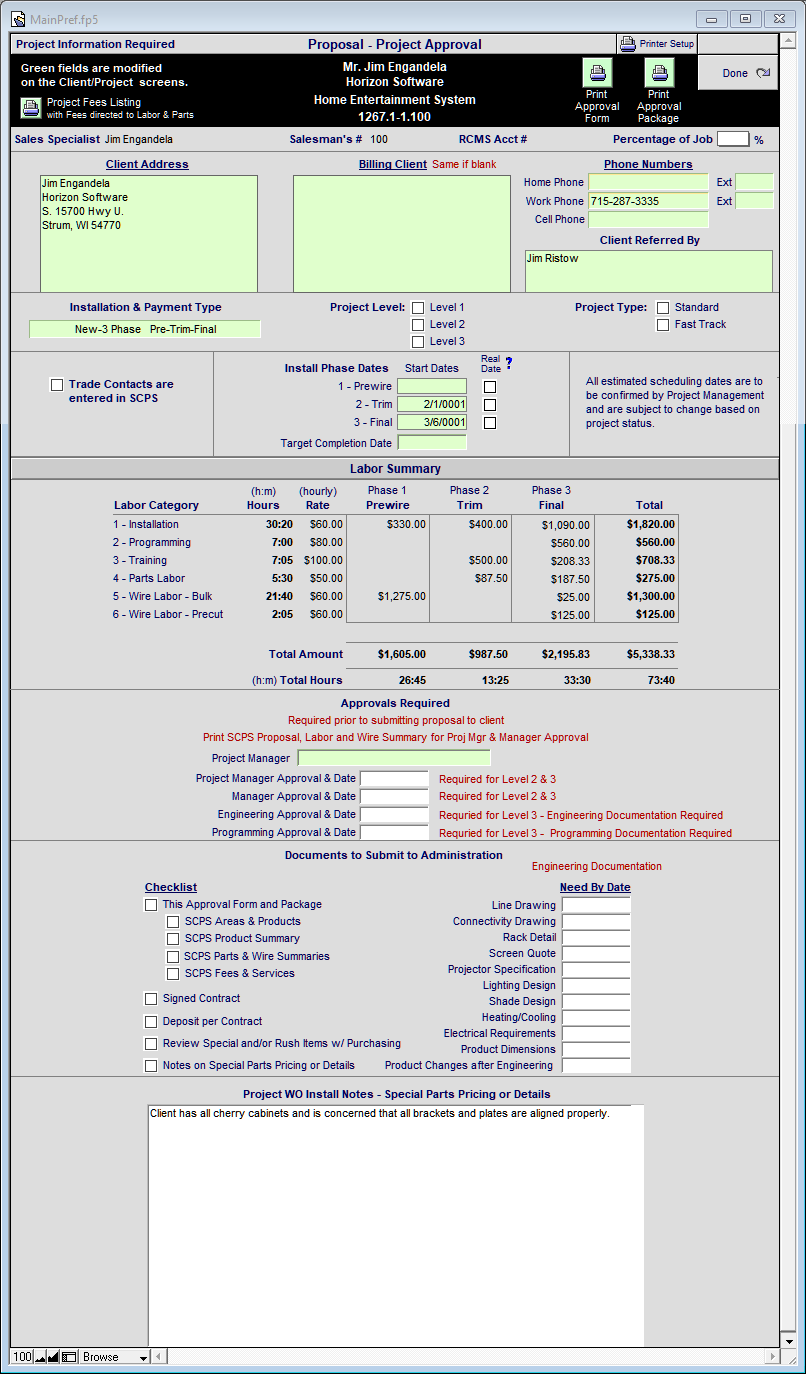Click the Final start date field
The height and width of the screenshot is (1374, 806).
(432, 422)
